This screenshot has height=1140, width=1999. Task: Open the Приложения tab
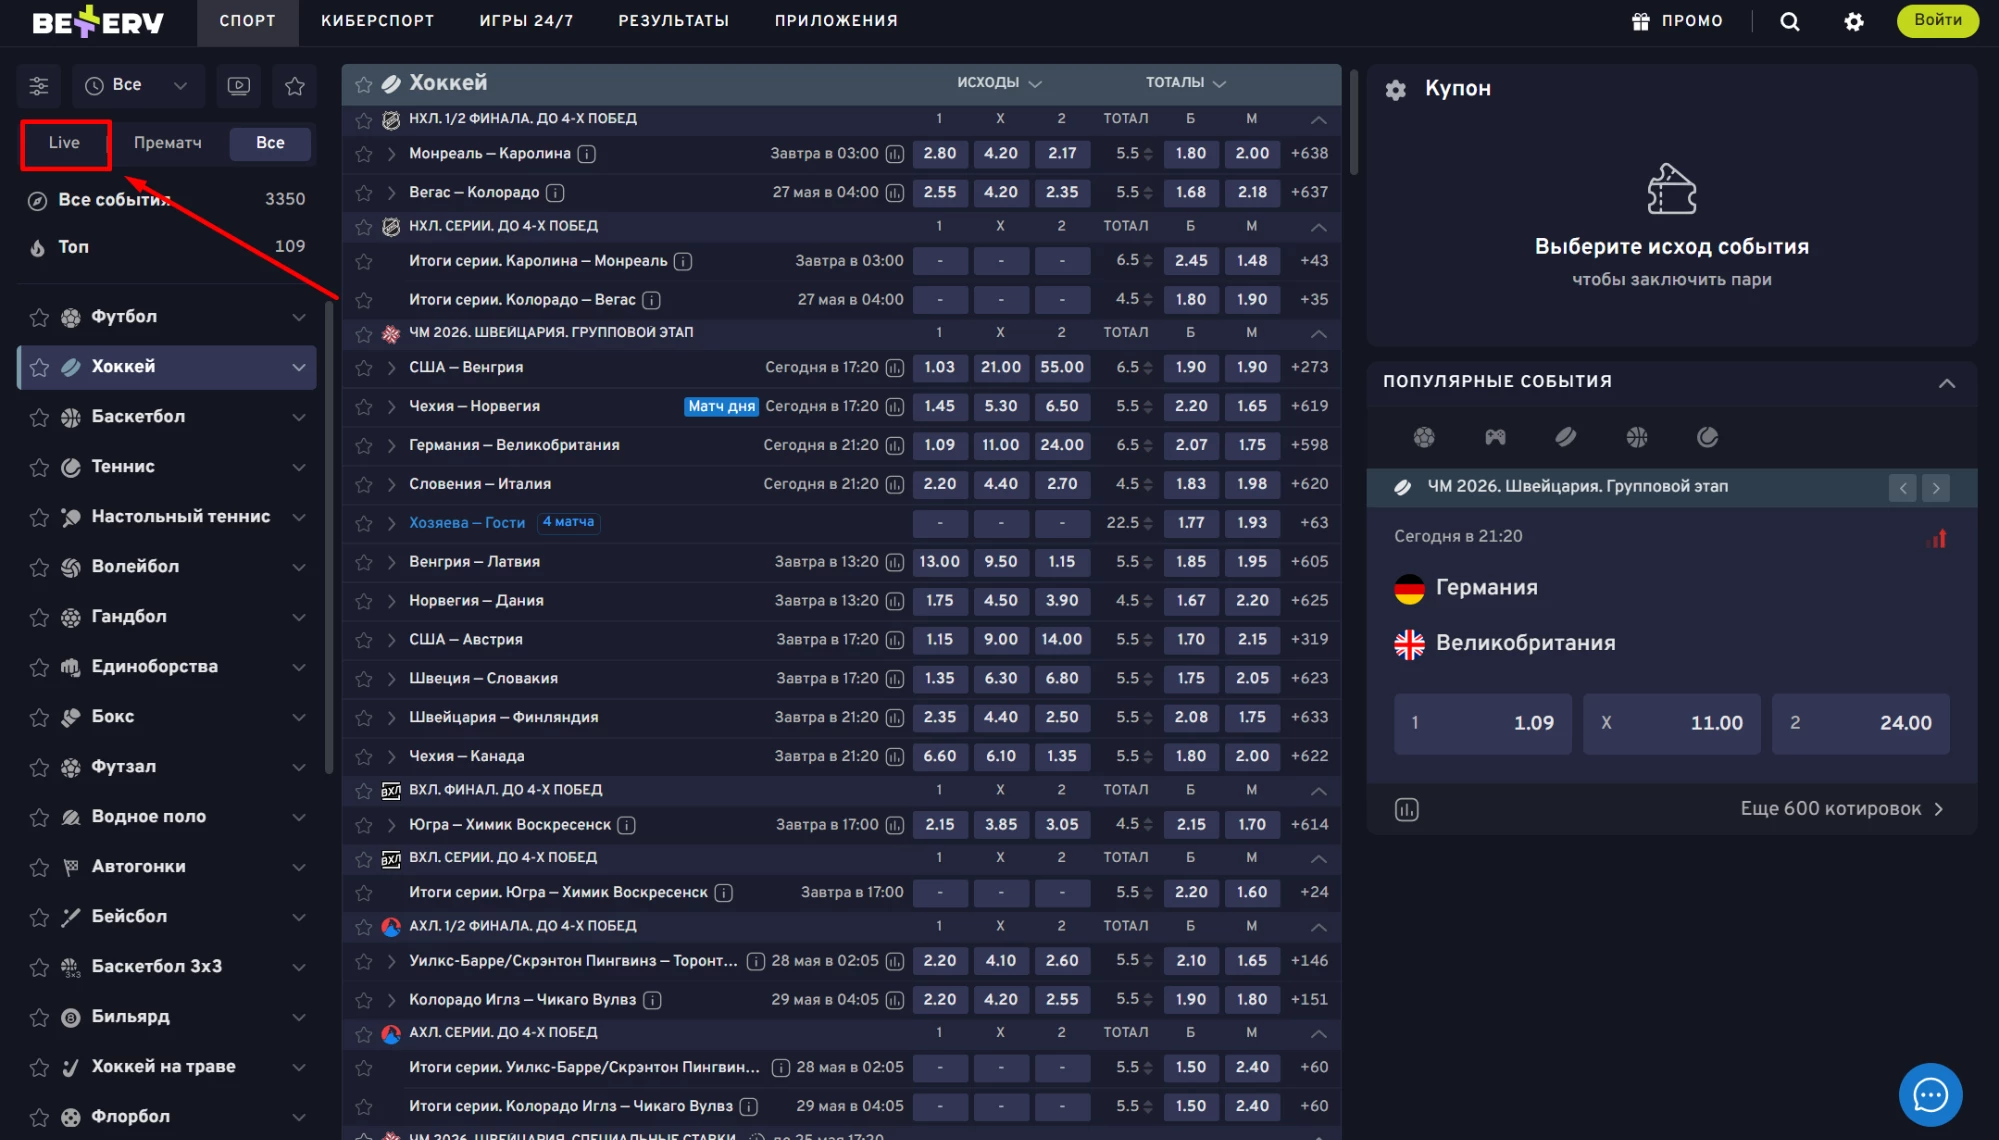coord(836,21)
